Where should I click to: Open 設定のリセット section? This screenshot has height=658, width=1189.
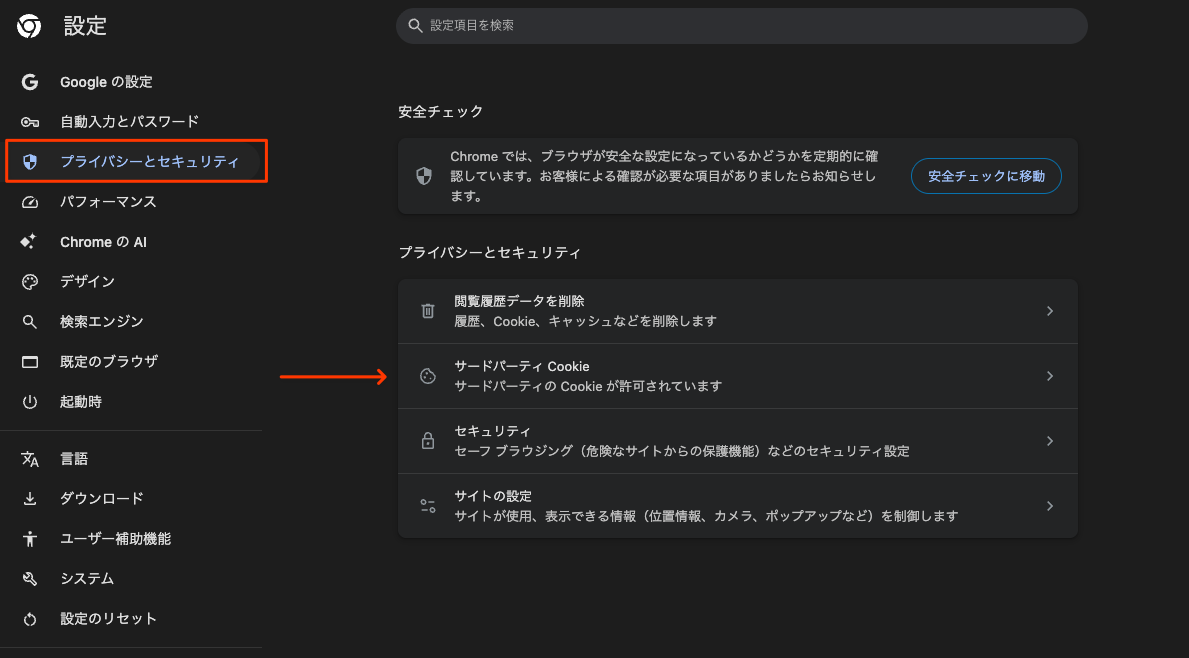pyautogui.click(x=108, y=619)
